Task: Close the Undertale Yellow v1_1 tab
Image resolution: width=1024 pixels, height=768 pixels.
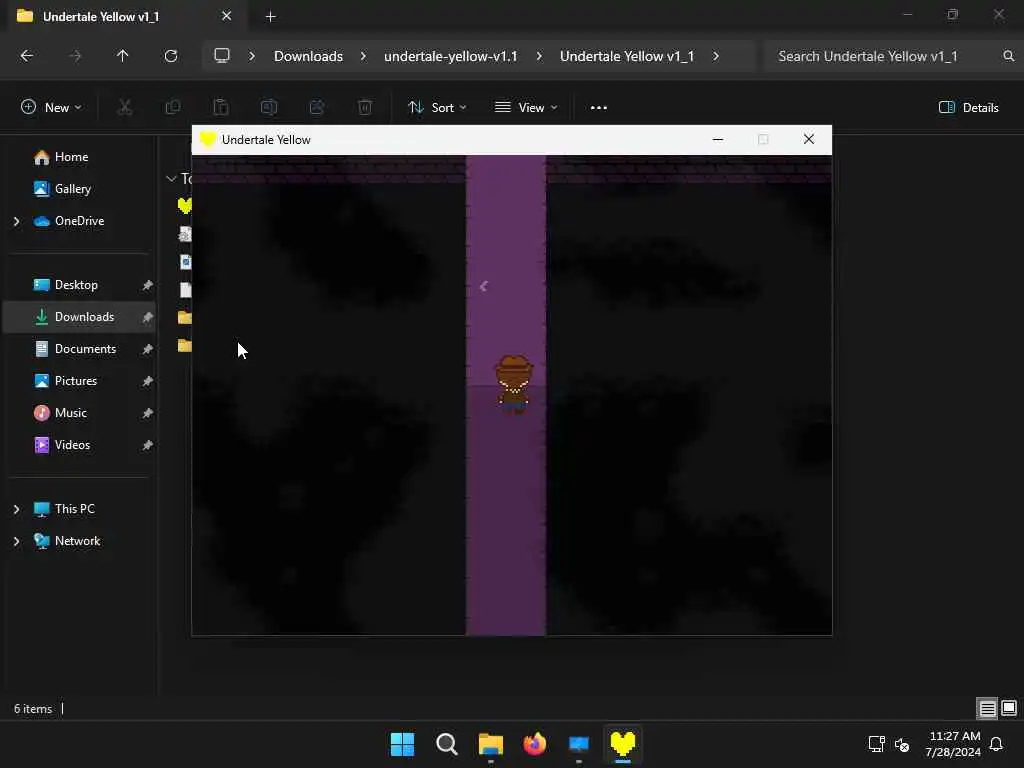Action: point(227,16)
